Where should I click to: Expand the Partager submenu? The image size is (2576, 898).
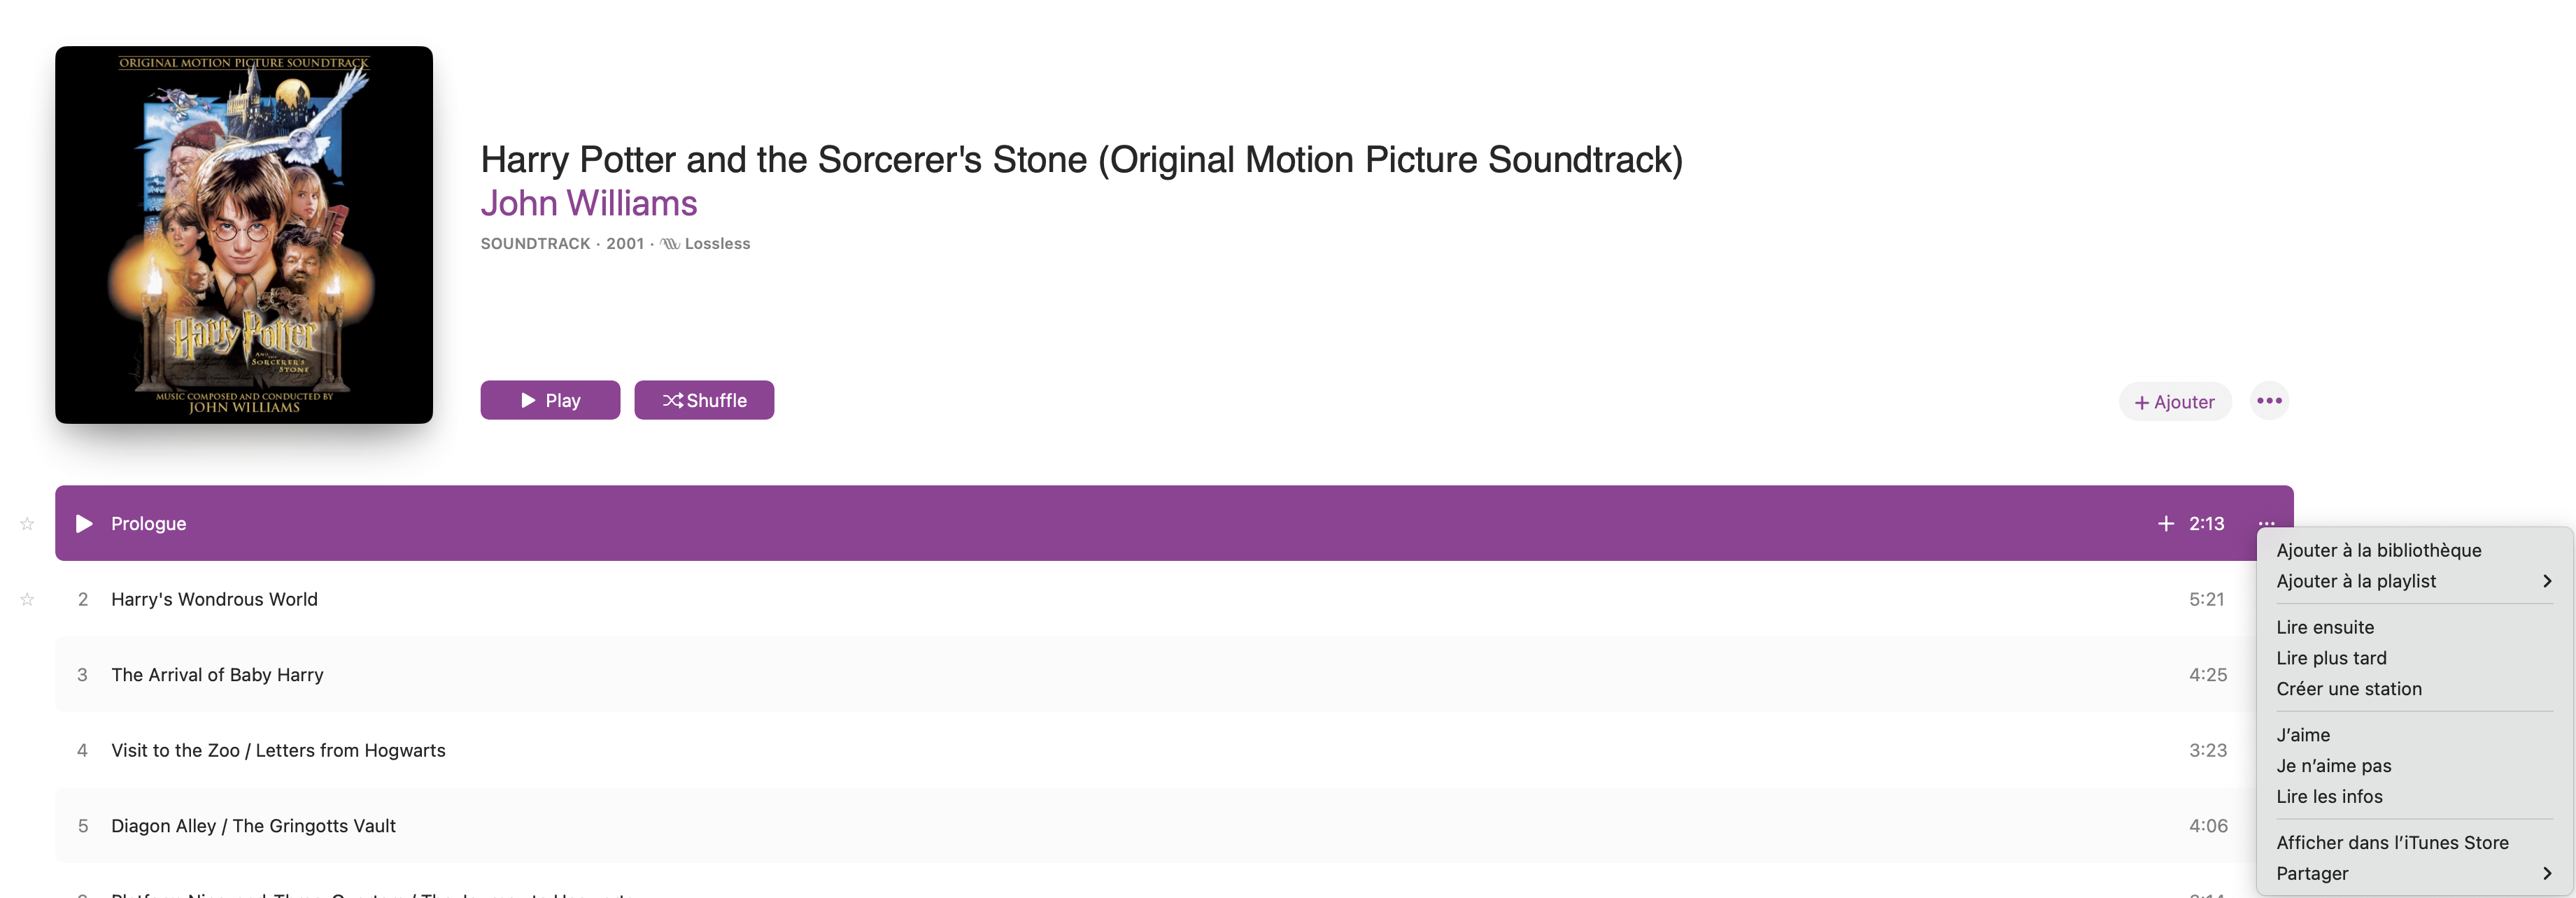(x=2412, y=873)
